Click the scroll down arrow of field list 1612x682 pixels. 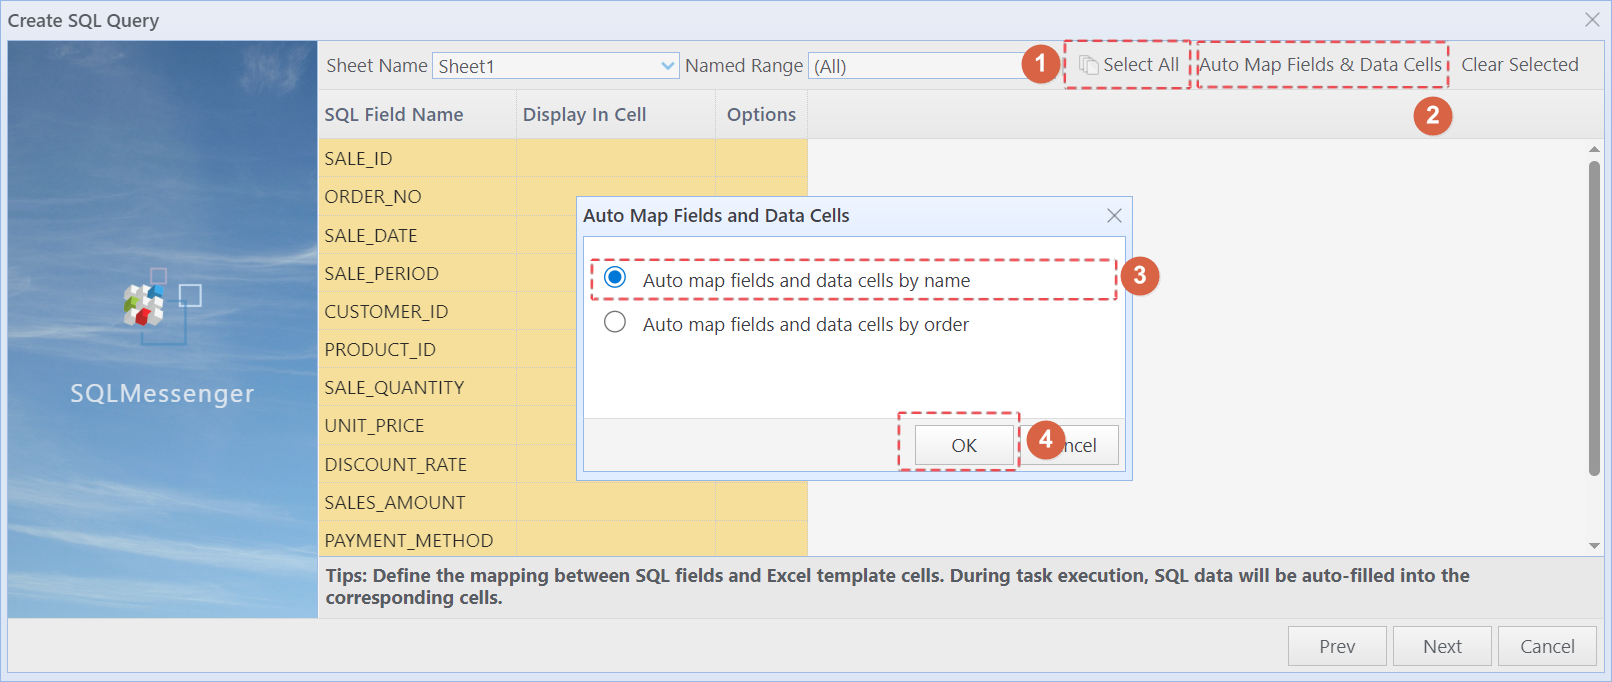pos(1594,546)
